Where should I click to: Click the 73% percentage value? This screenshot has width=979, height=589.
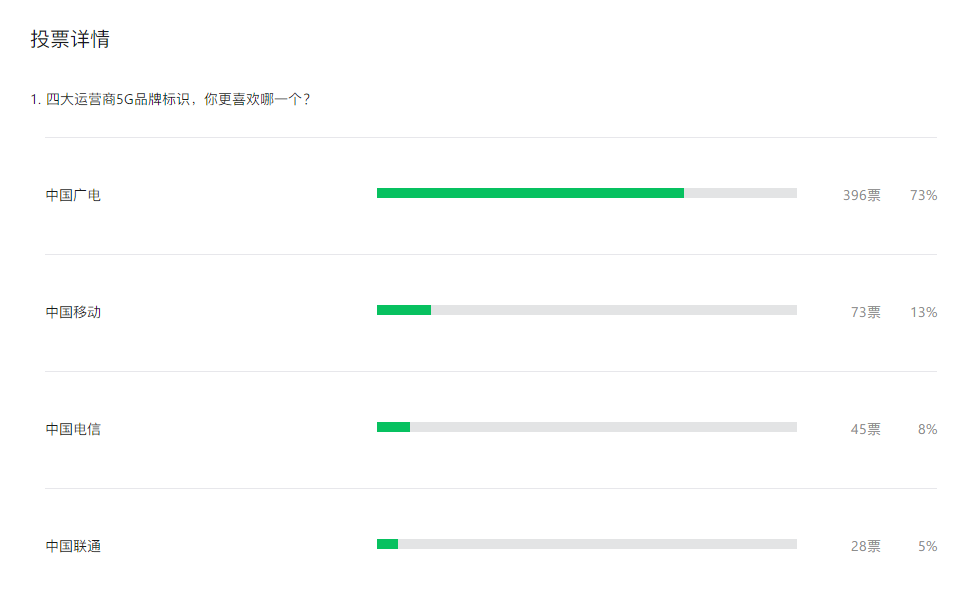click(x=923, y=196)
